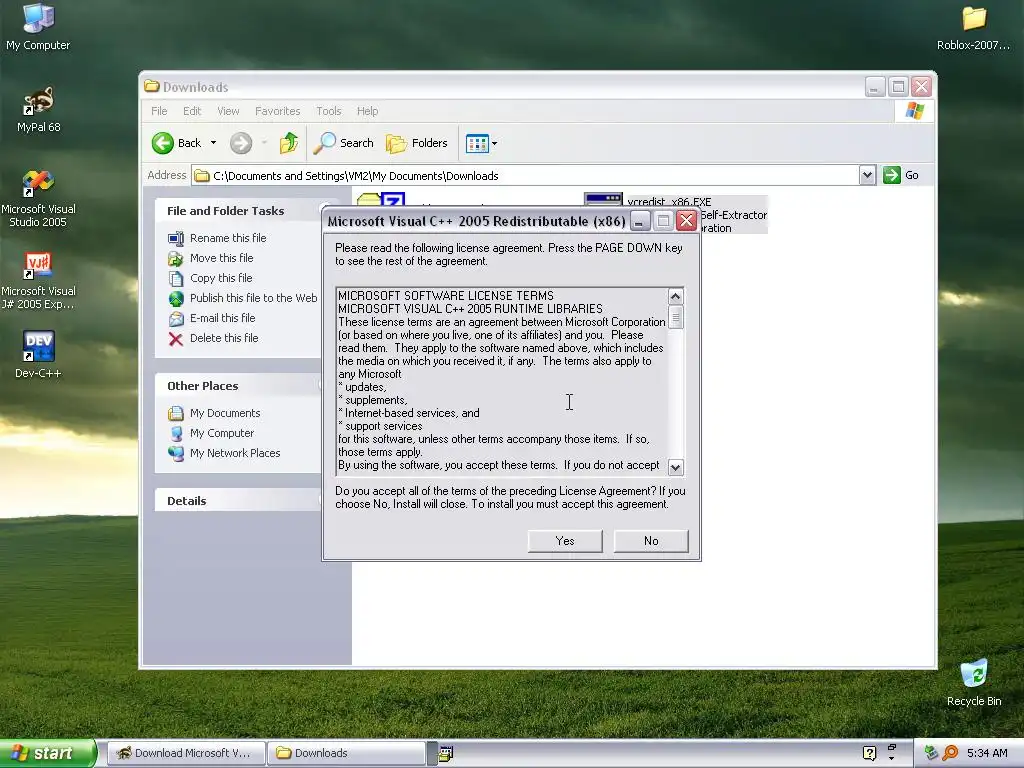Screen dimensions: 1024x768
Task: Select Microsoft Visual J# 2005 Express icon
Action: pos(38,281)
